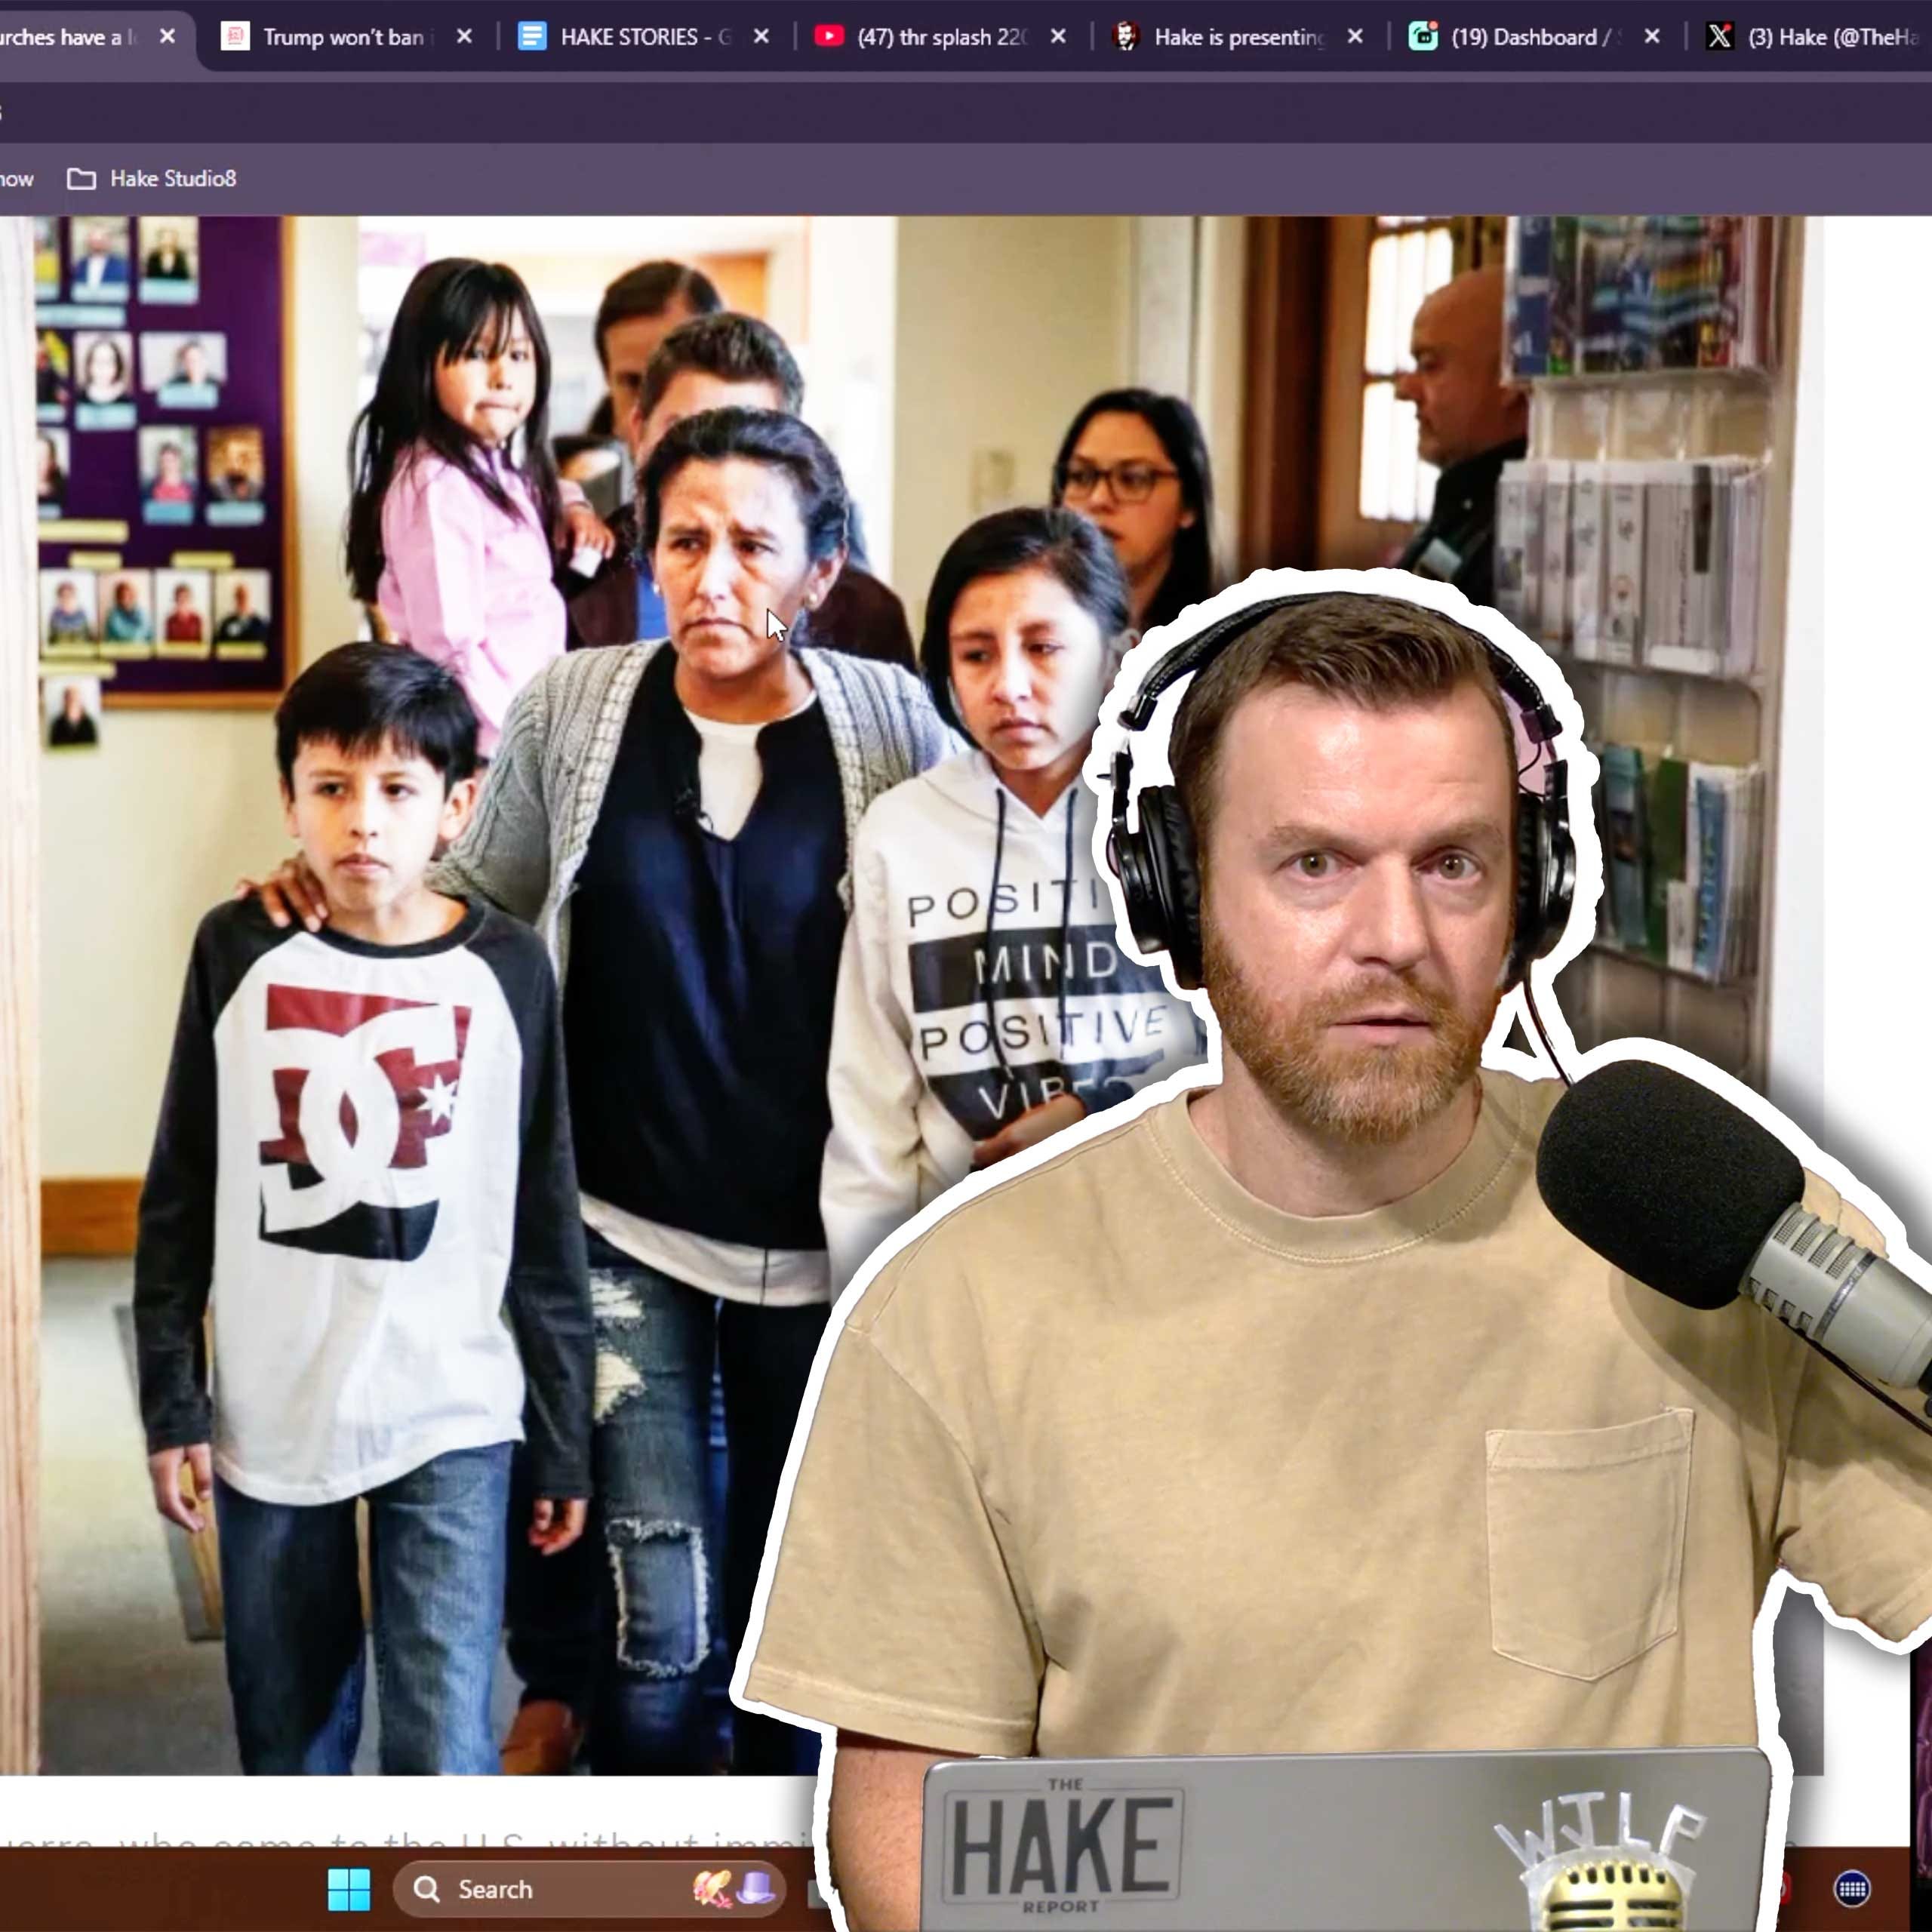The height and width of the screenshot is (1932, 1932).
Task: Open the Windows Start menu
Action: coord(349,1889)
